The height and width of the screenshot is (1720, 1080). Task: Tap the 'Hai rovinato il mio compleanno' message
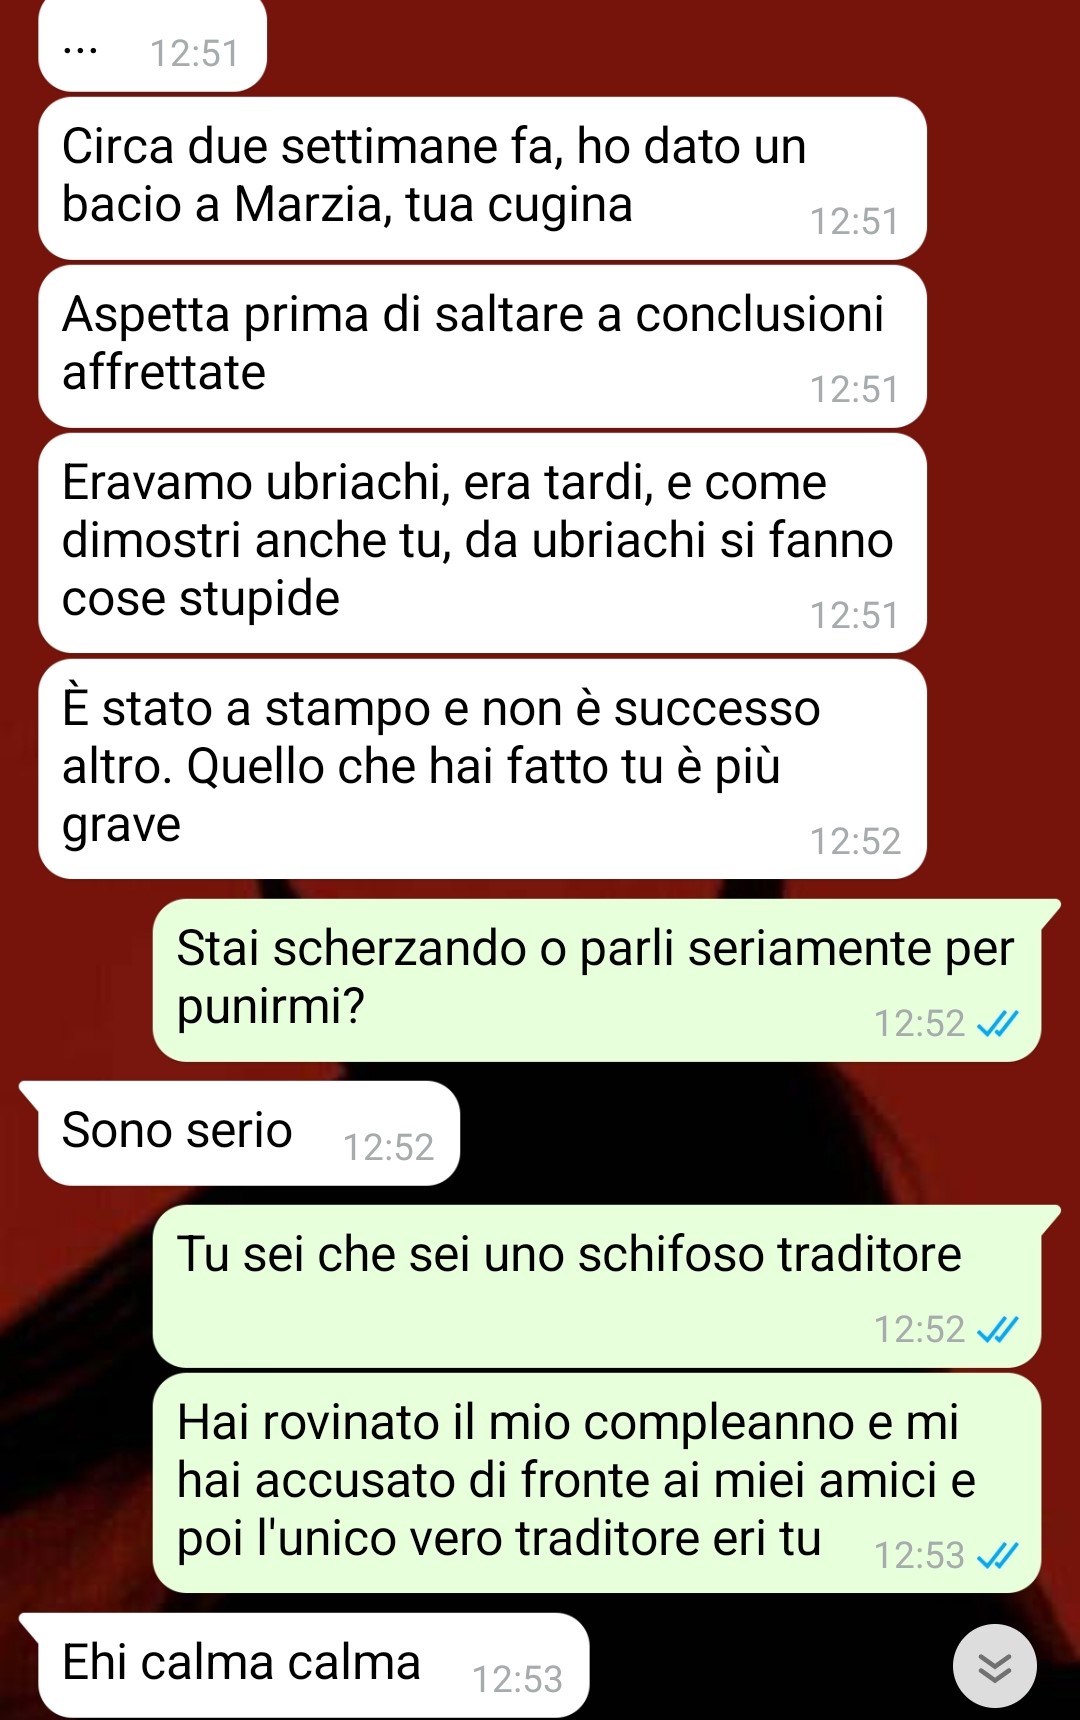tap(597, 1483)
